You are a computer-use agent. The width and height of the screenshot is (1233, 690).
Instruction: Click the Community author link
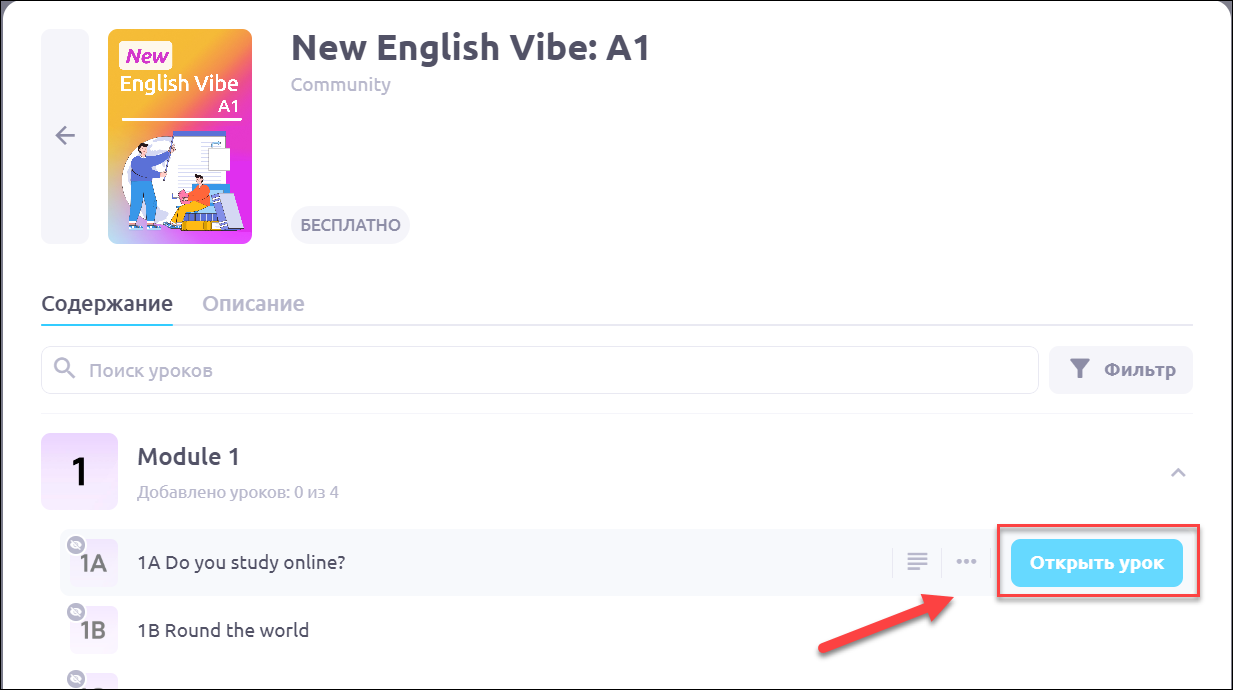[x=340, y=85]
